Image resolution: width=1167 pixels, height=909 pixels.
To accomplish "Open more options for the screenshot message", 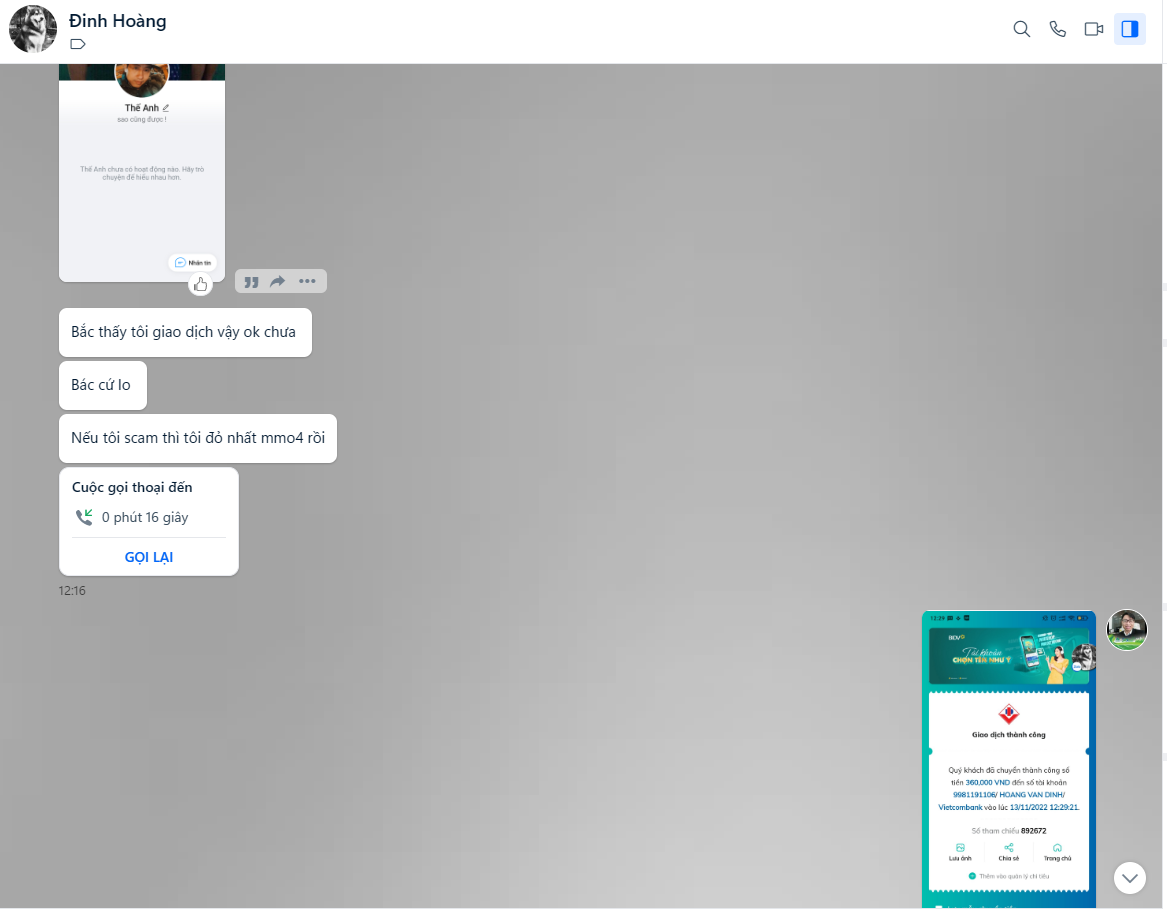I will coord(307,281).
